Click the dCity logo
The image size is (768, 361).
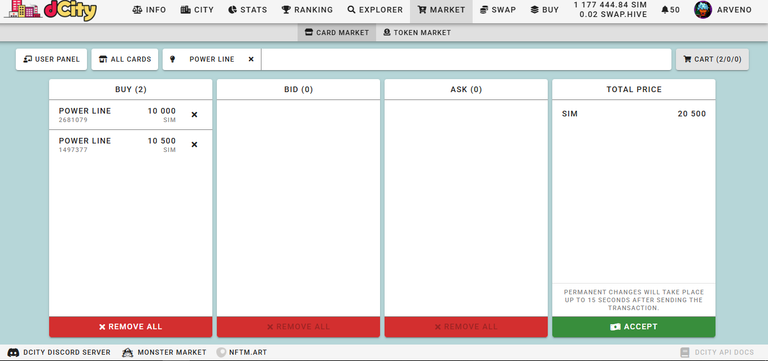[50, 10]
